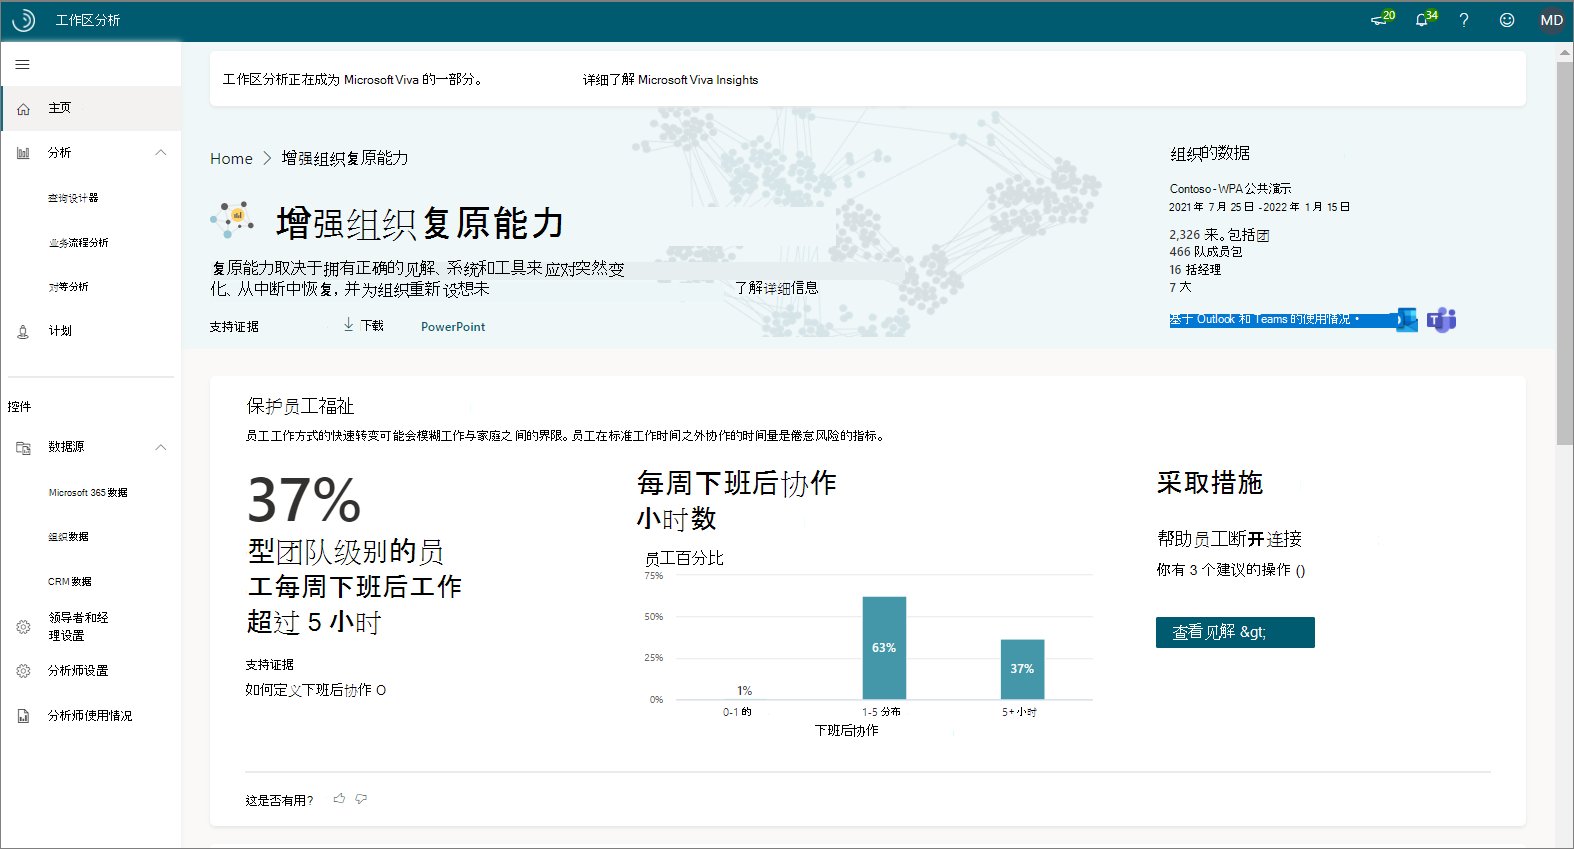
Task: Click the 16 括经理 text
Action: 1195,270
